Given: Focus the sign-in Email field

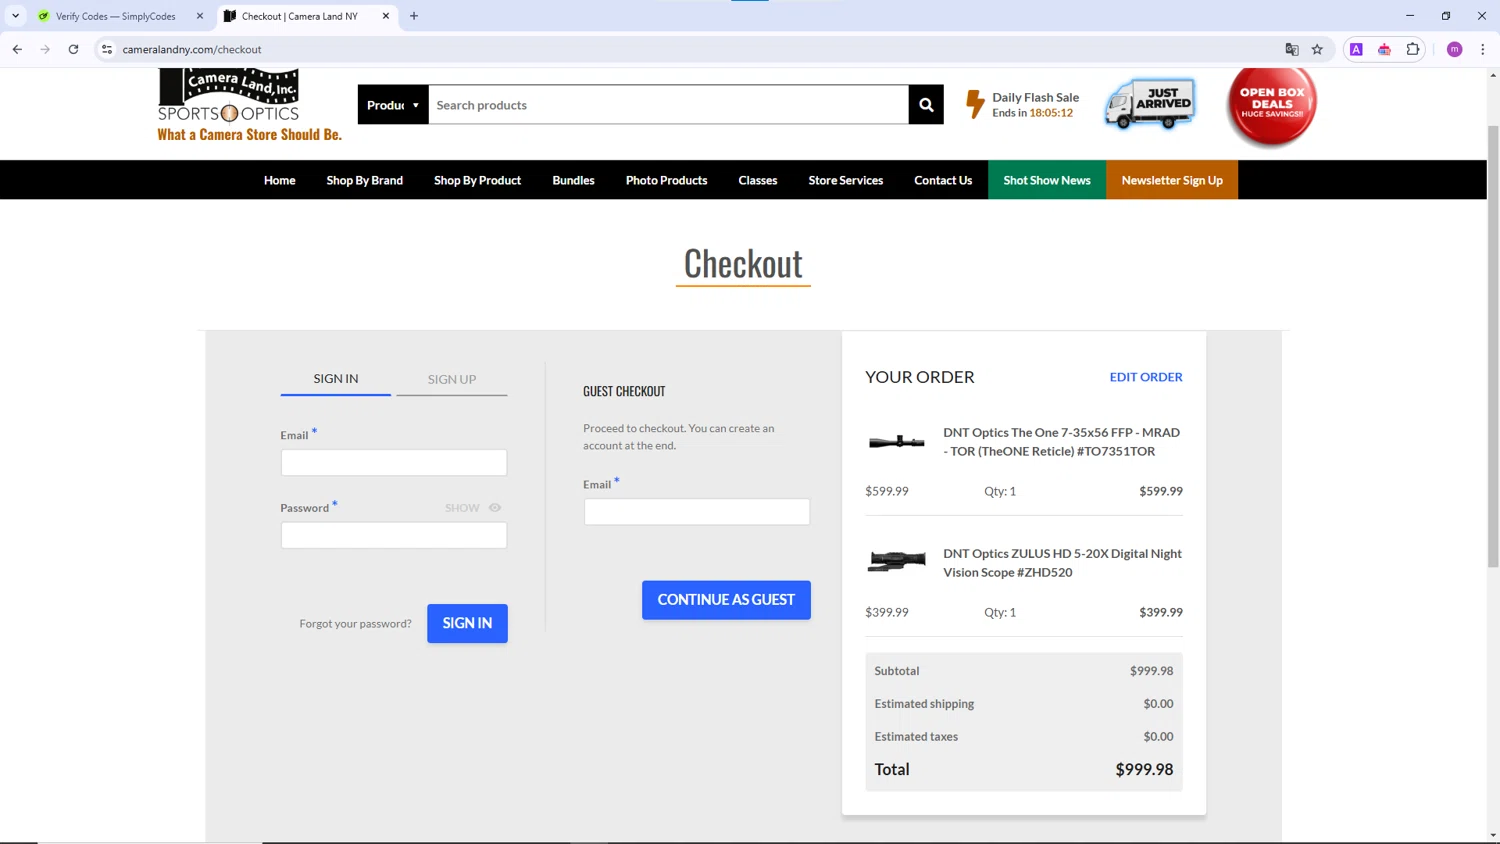Looking at the screenshot, I should tap(394, 463).
